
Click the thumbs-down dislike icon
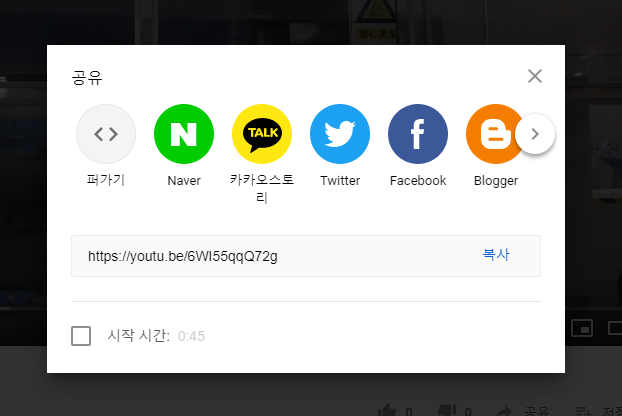(447, 412)
